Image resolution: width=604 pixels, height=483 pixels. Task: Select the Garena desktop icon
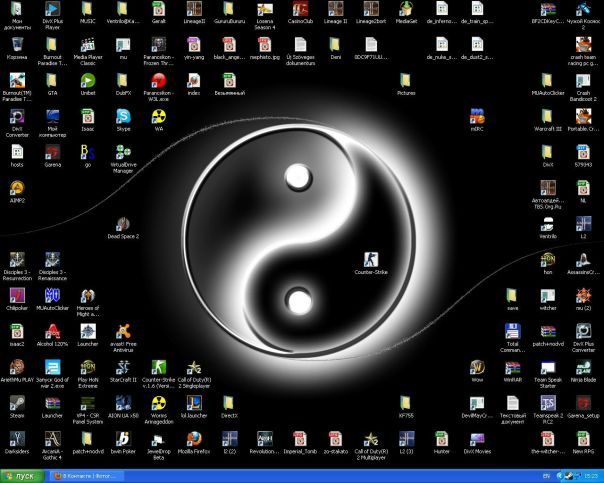tap(52, 152)
